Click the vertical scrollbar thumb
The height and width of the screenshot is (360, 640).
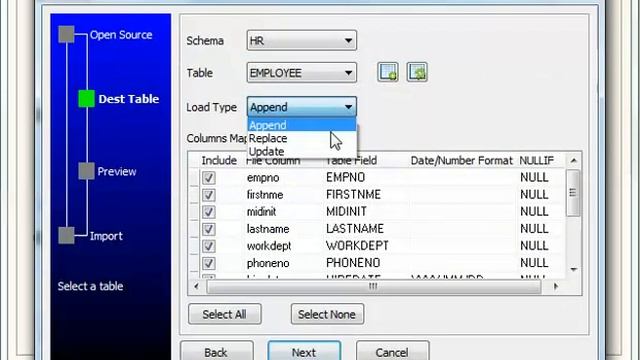(x=573, y=193)
